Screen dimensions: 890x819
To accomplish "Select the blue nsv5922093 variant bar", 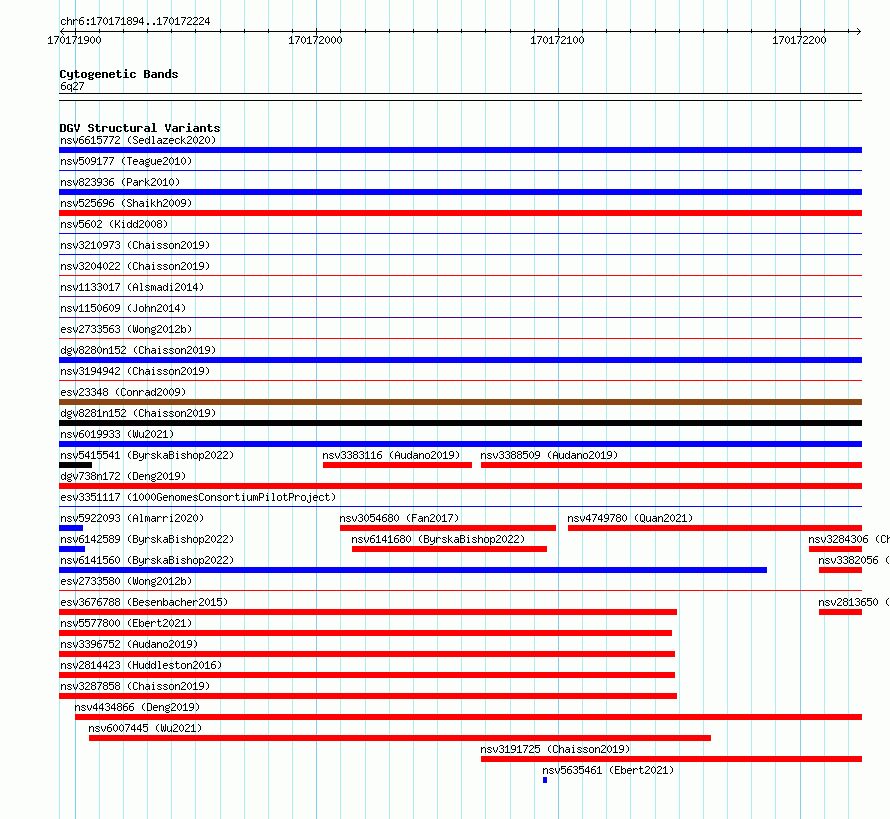I will (x=71, y=528).
